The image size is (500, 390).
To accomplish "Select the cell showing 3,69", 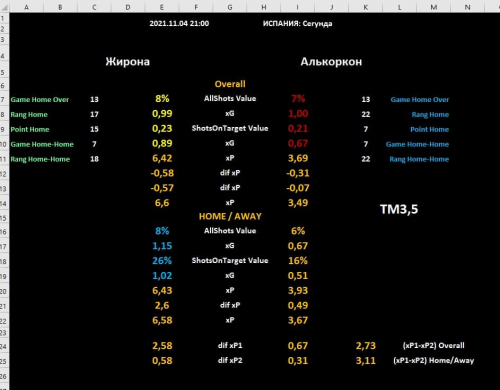I will click(x=298, y=158).
